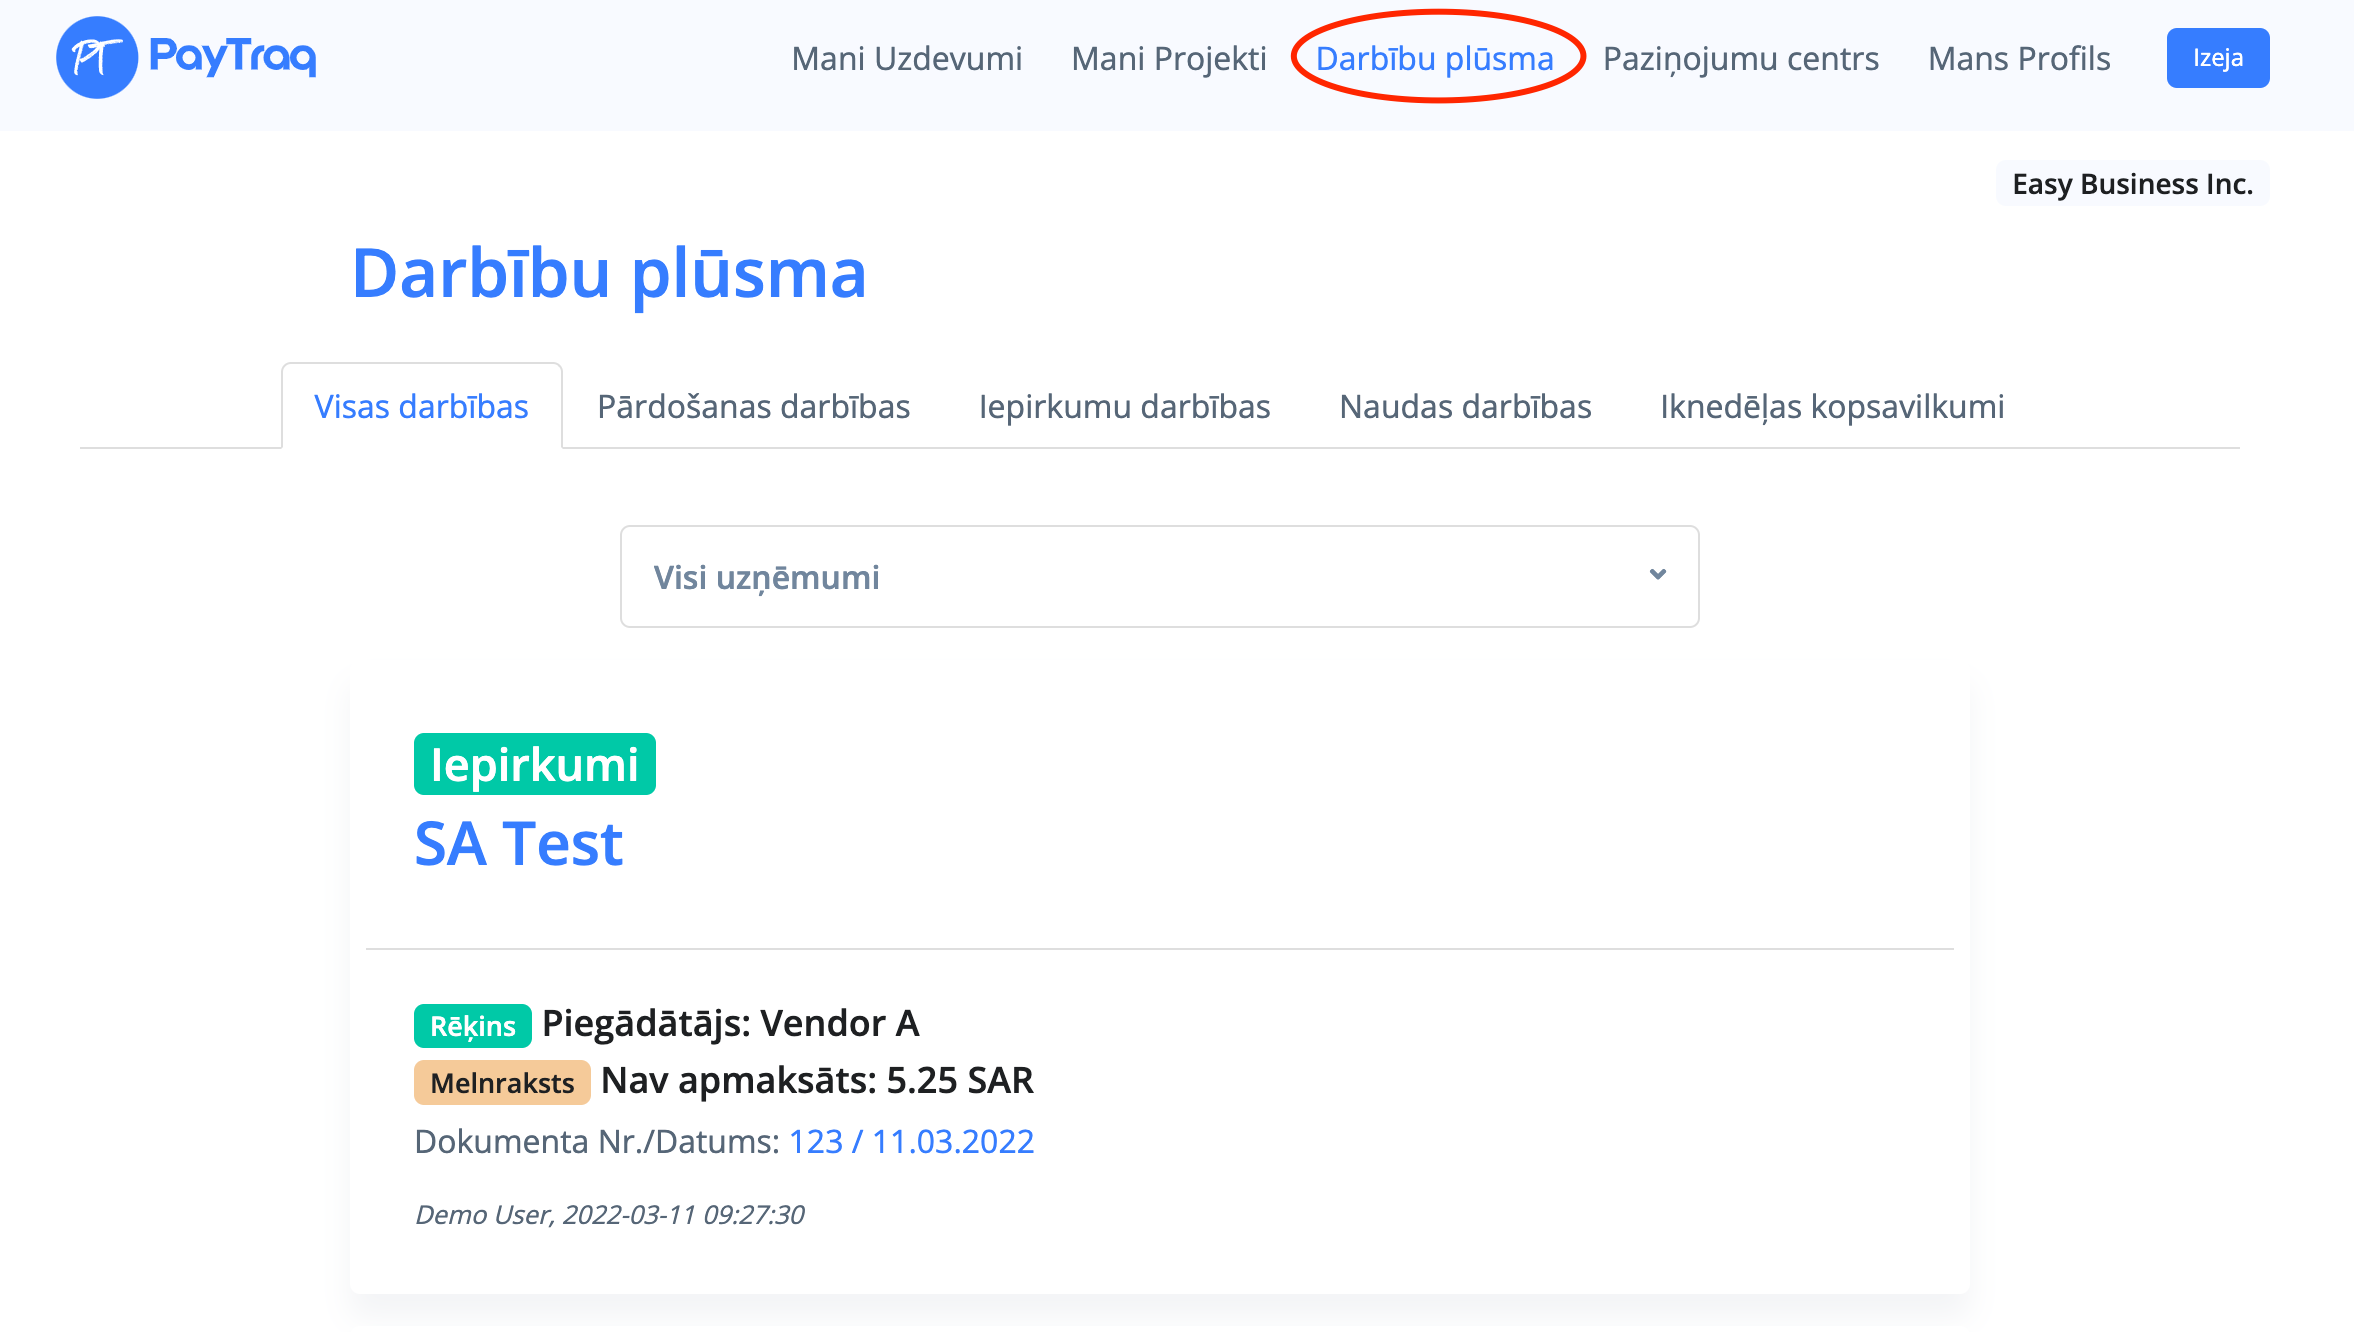Open the SA Test company link
The height and width of the screenshot is (1332, 2354).
pos(519,843)
